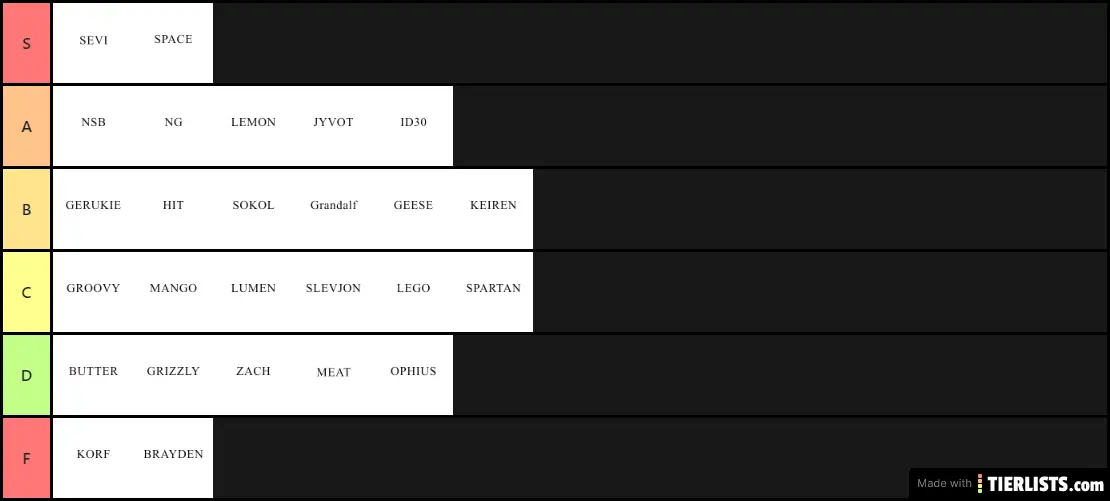Open the TIERLISTS.com watermark link
Viewport: 1110px width, 501px height.
(x=1009, y=483)
